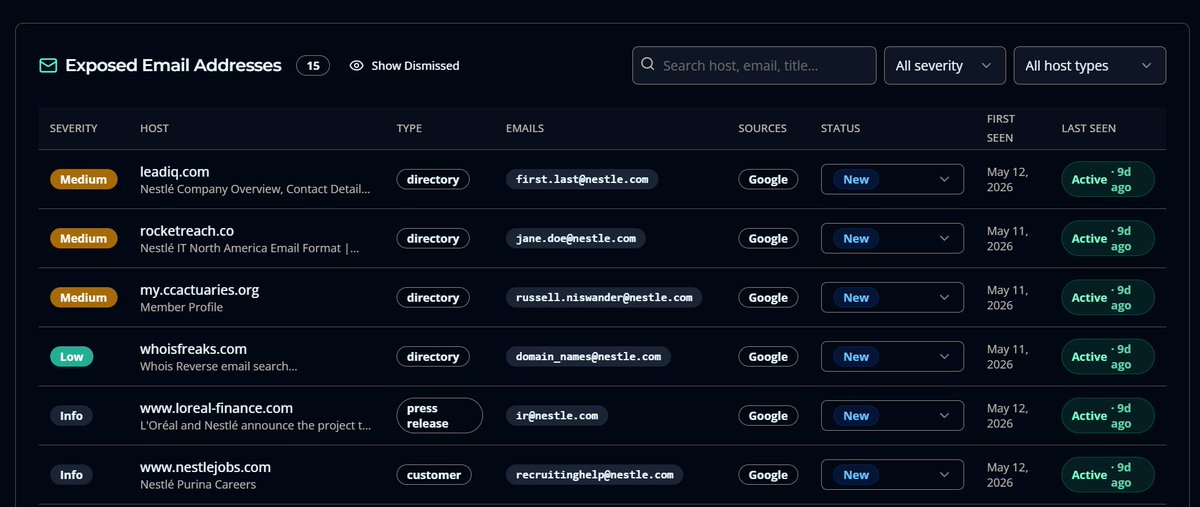Open the All host types dropdown

1089,65
